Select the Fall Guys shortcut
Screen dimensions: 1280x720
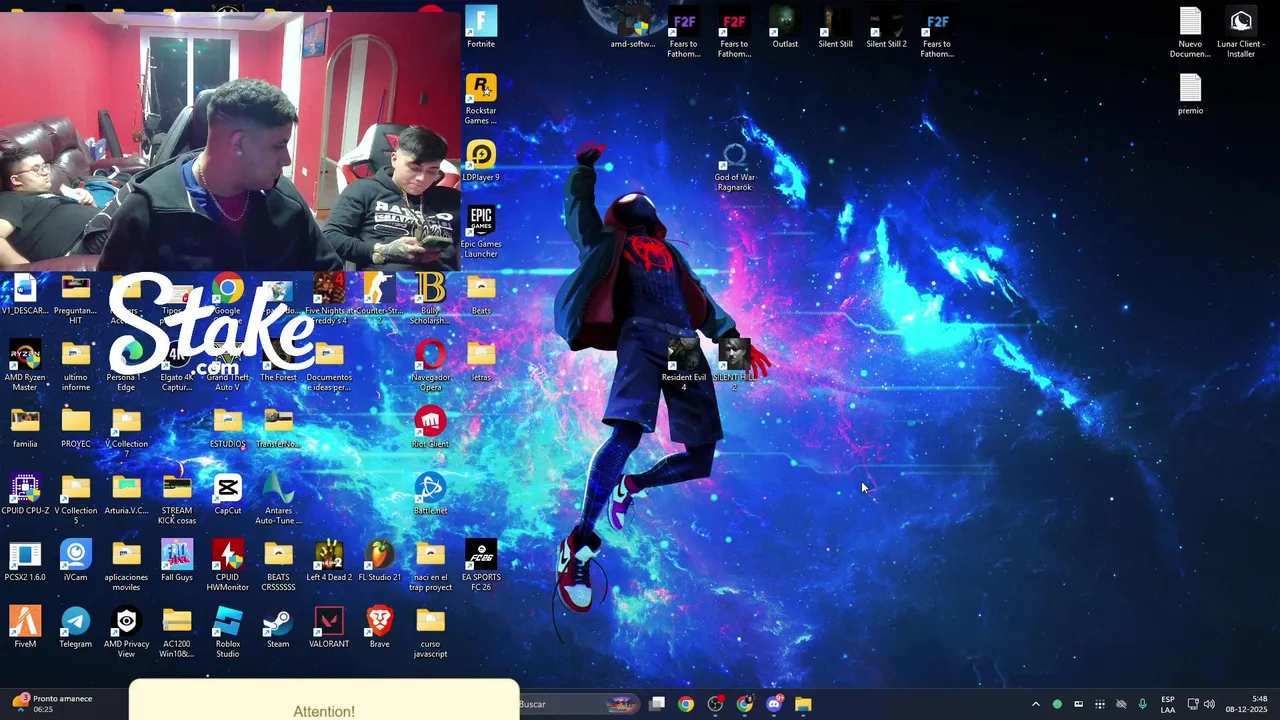click(x=177, y=561)
